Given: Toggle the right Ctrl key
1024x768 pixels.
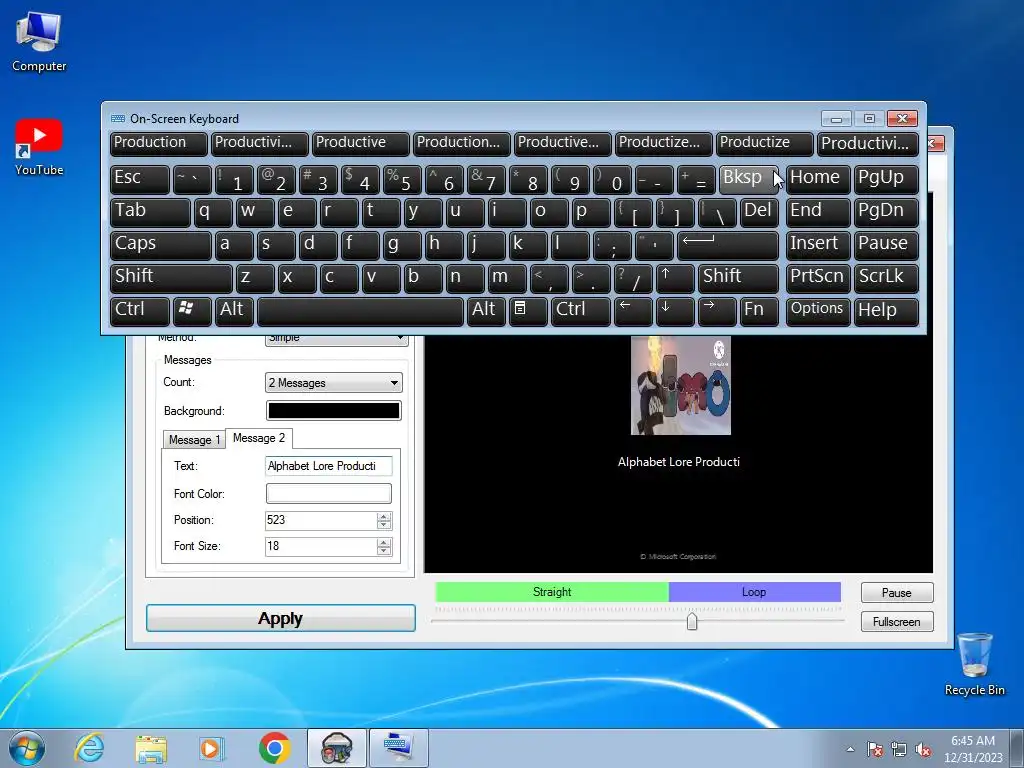Looking at the screenshot, I should (581, 311).
